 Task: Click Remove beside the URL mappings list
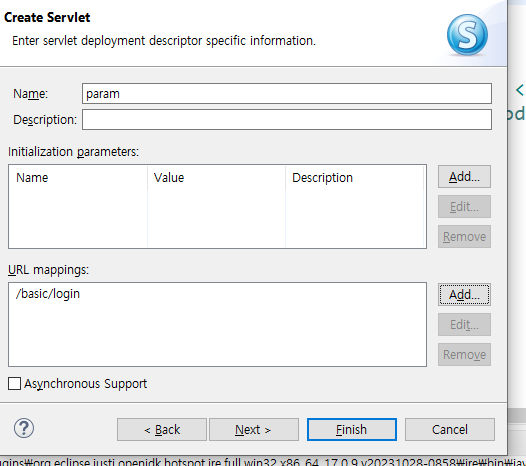pyautogui.click(x=464, y=355)
